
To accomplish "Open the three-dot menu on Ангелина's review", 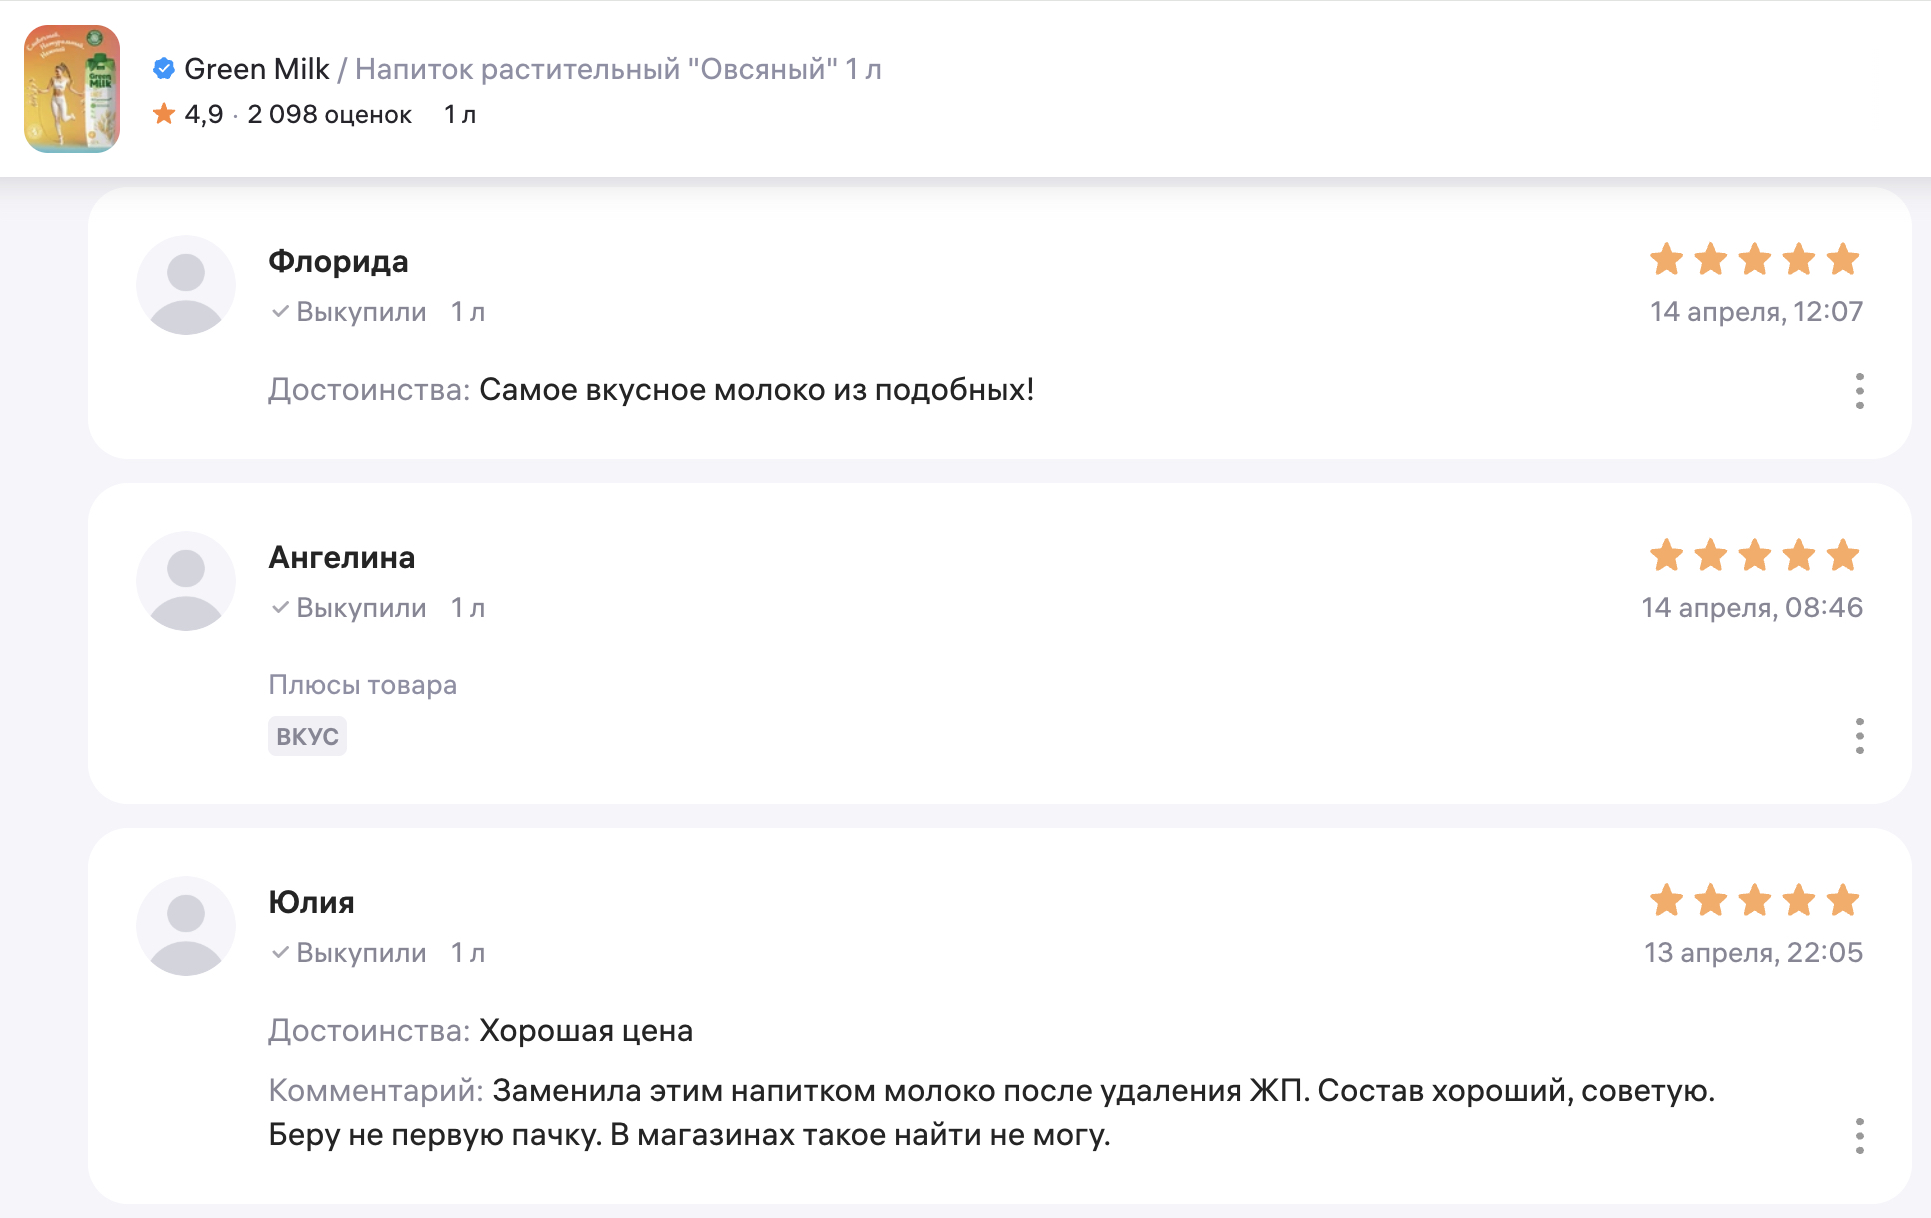I will point(1859,736).
